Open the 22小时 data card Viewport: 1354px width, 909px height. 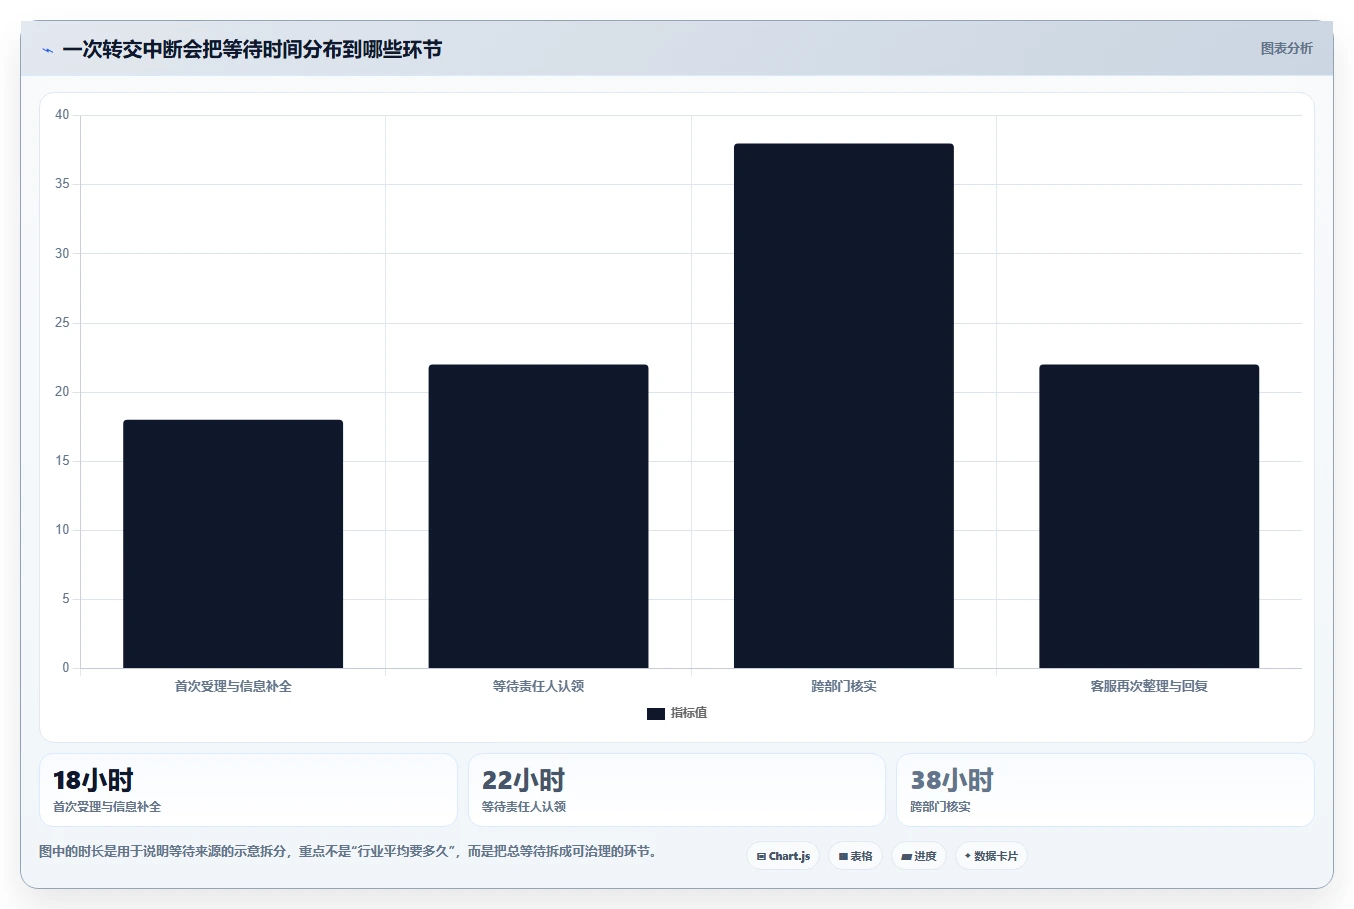677,790
